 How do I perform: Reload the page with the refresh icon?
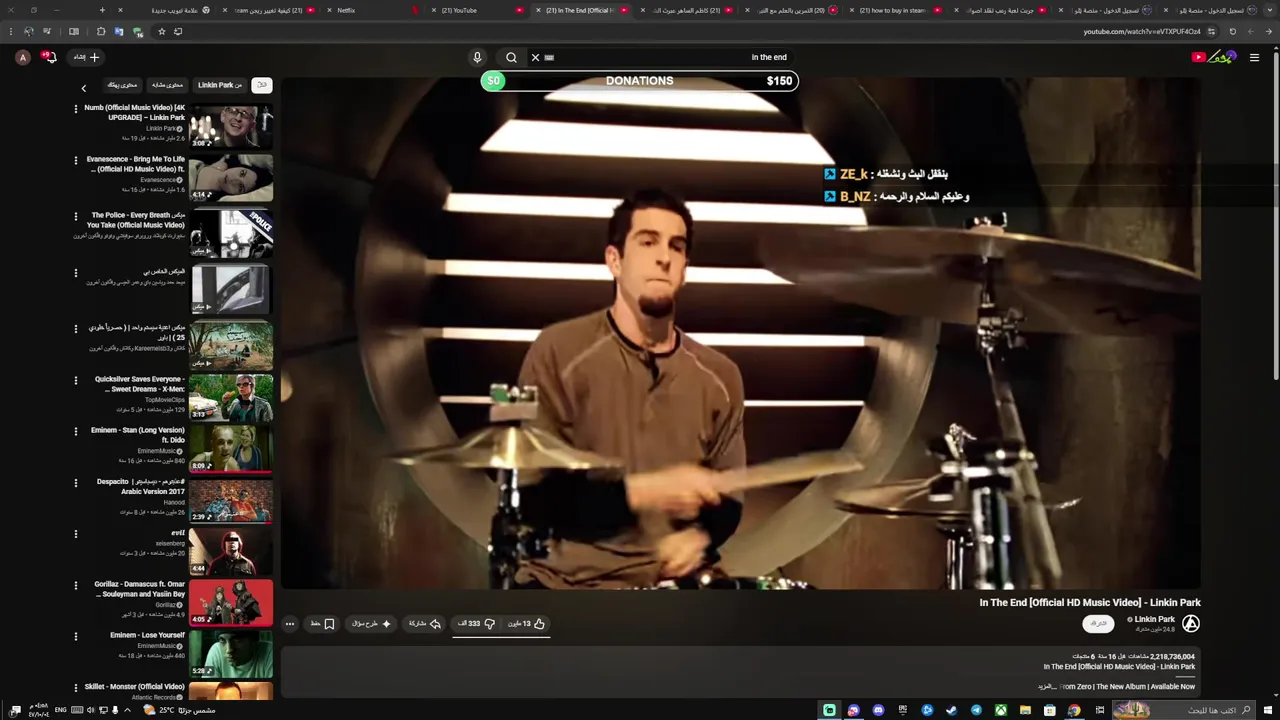pyautogui.click(x=1231, y=31)
